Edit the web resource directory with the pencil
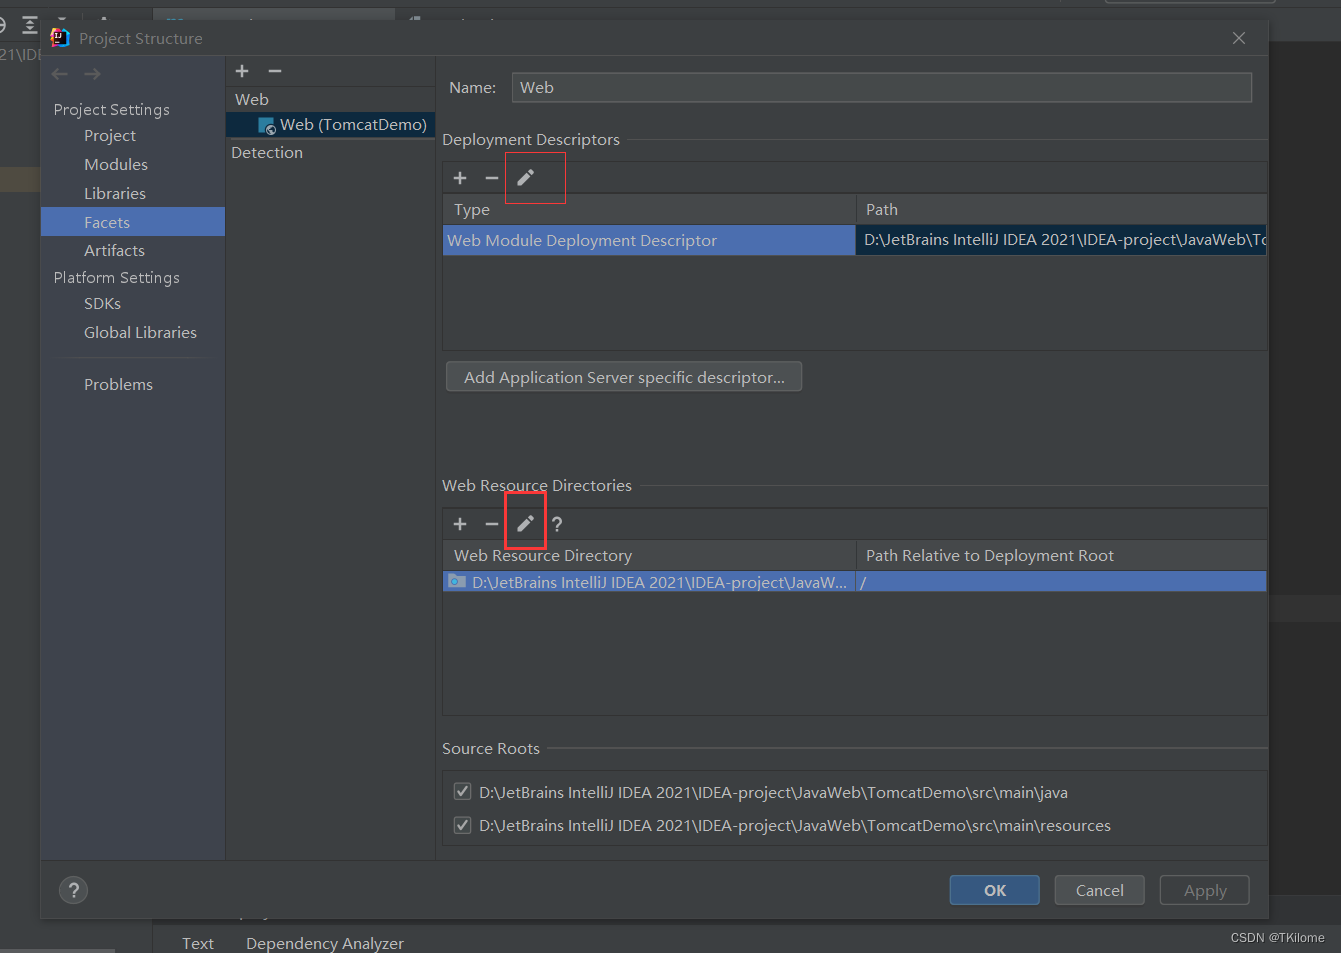The image size is (1341, 953). pos(525,524)
